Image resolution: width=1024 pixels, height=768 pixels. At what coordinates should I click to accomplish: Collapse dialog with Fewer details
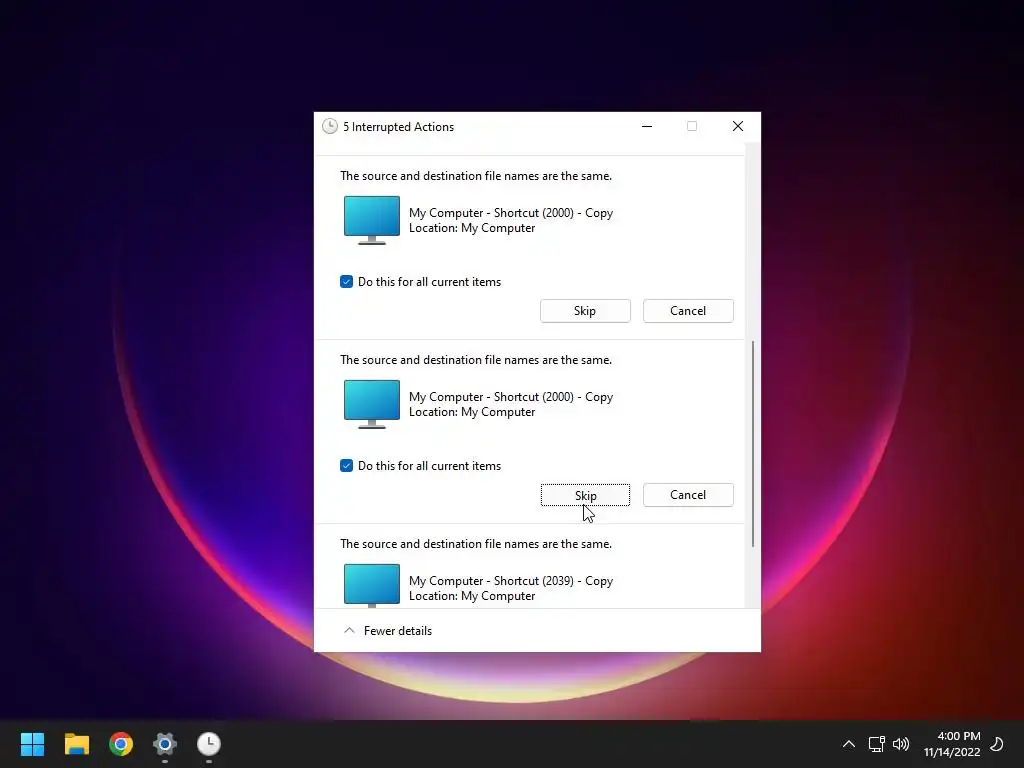388,631
